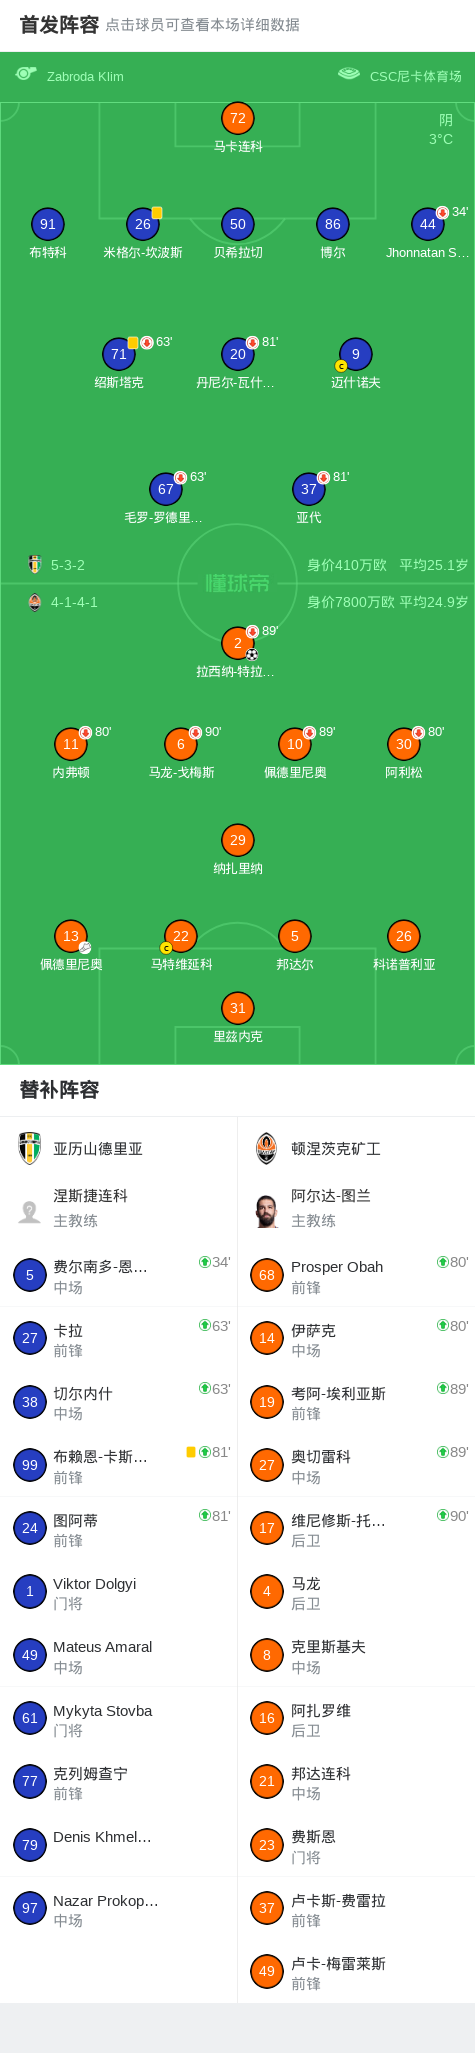475x2053 pixels.
Task: Open substitute 68 Prosper Obah
Action: point(356,1276)
